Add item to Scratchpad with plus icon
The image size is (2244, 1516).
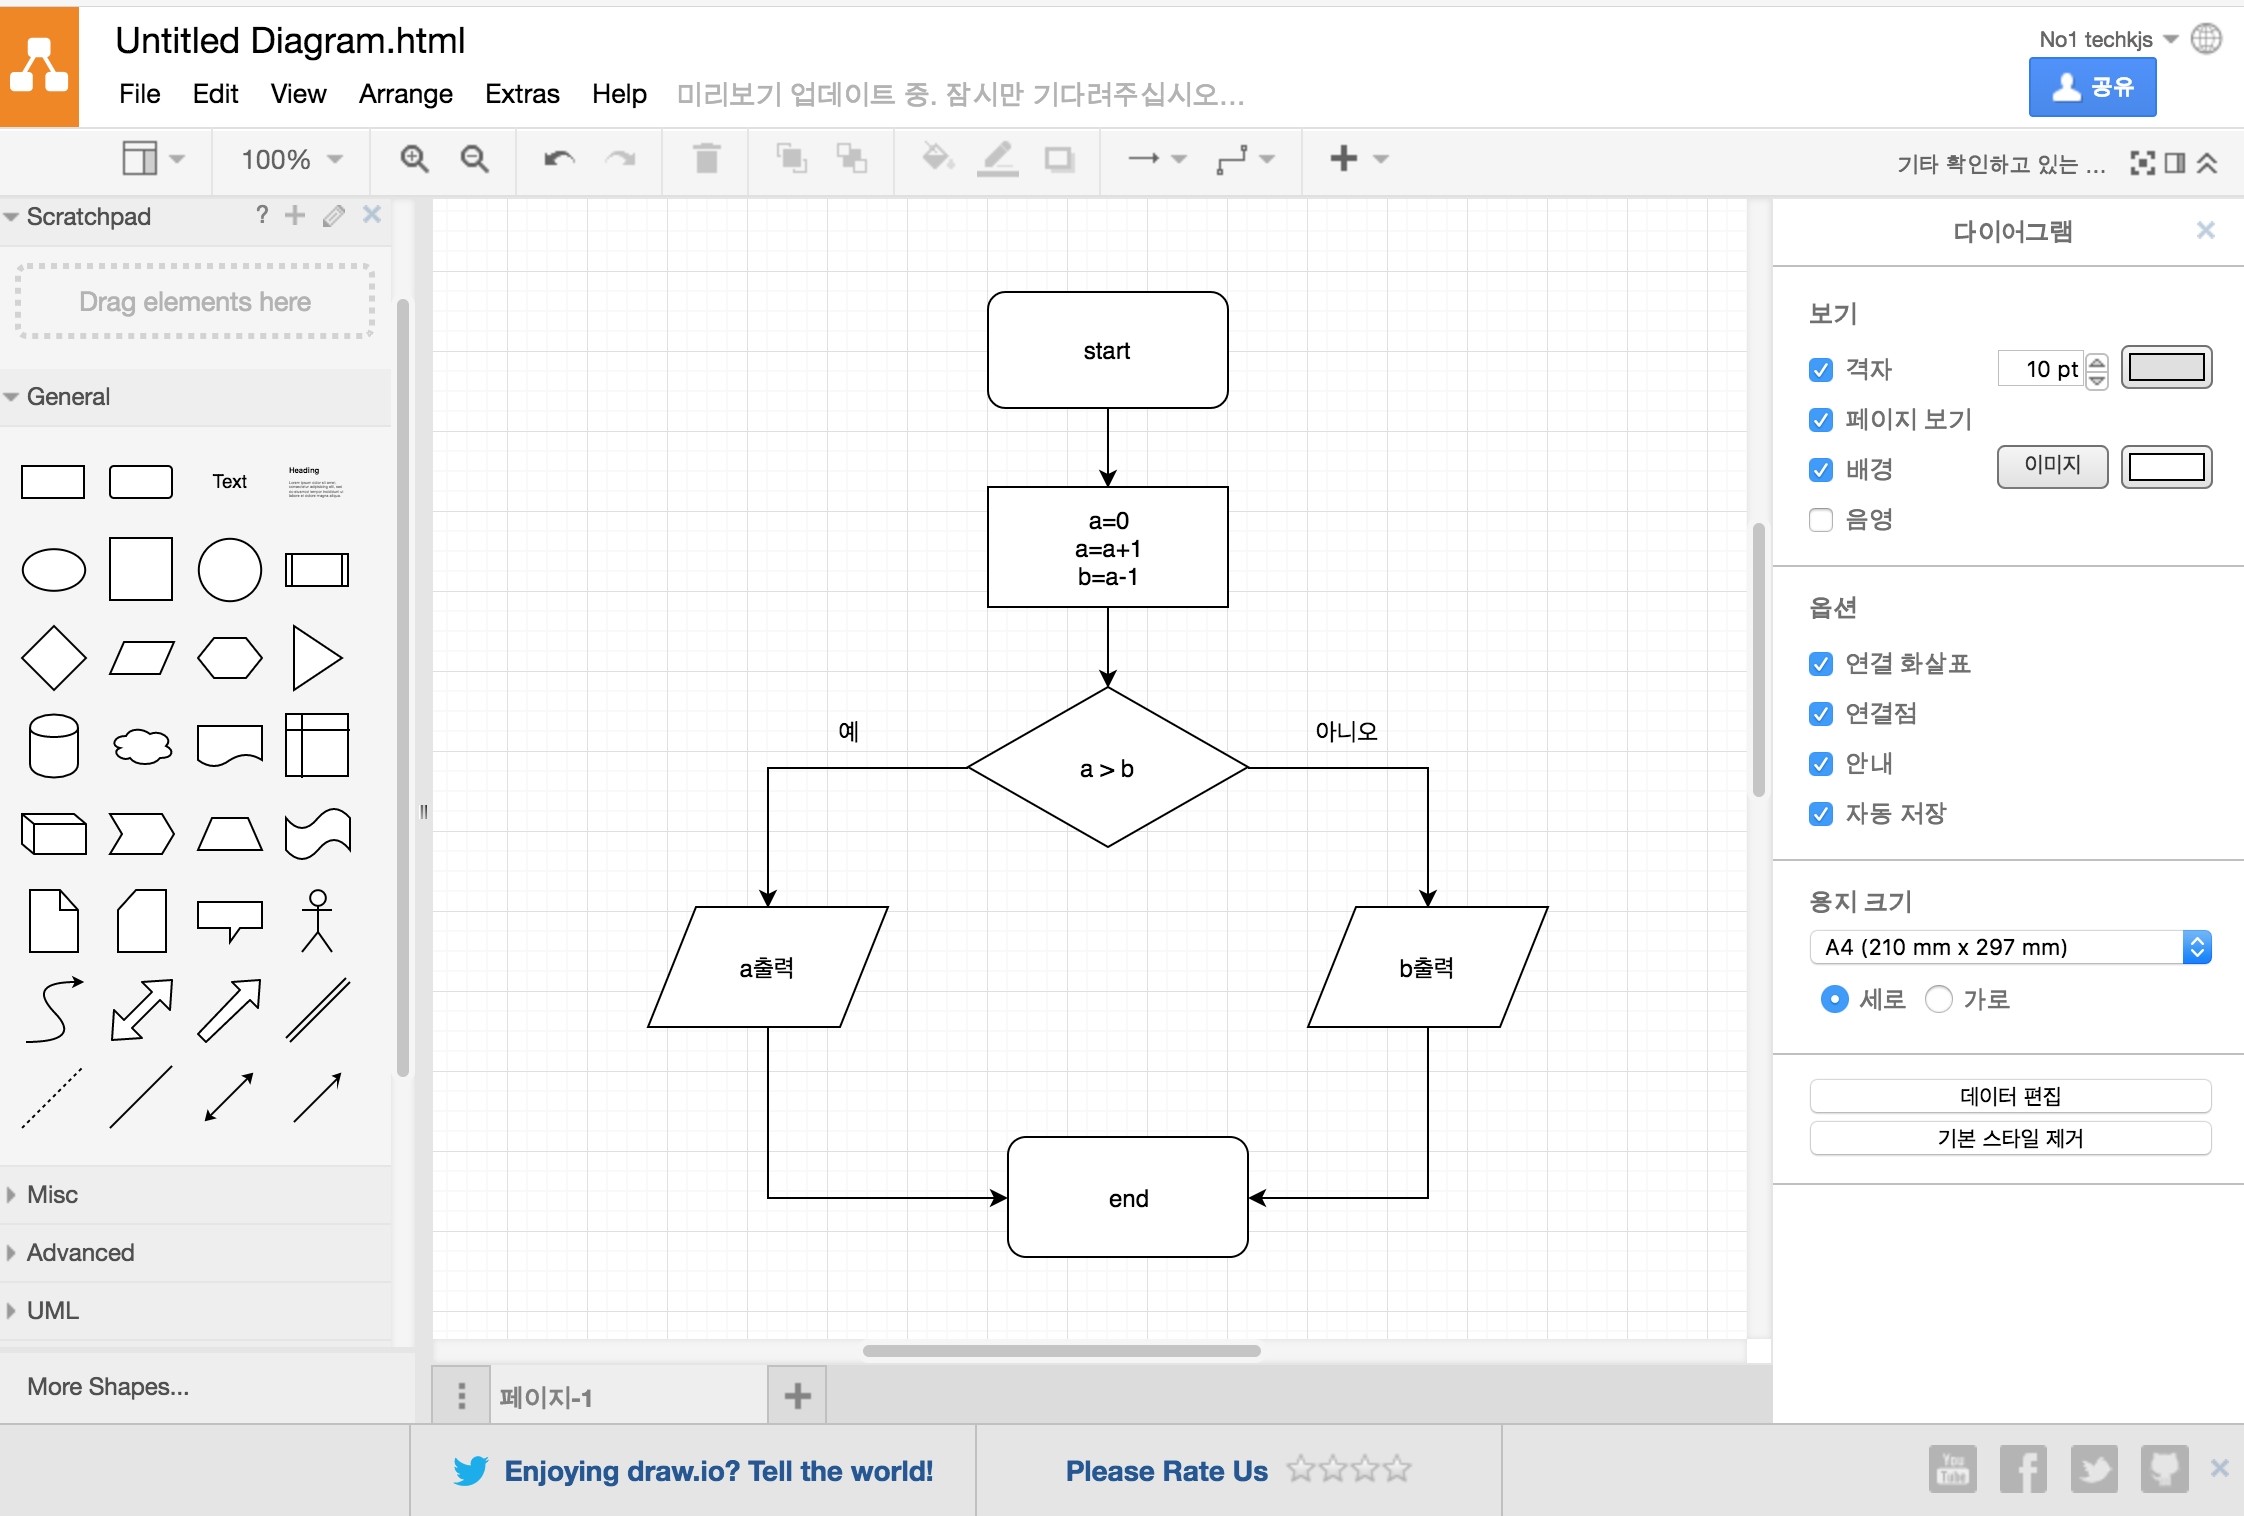294,215
